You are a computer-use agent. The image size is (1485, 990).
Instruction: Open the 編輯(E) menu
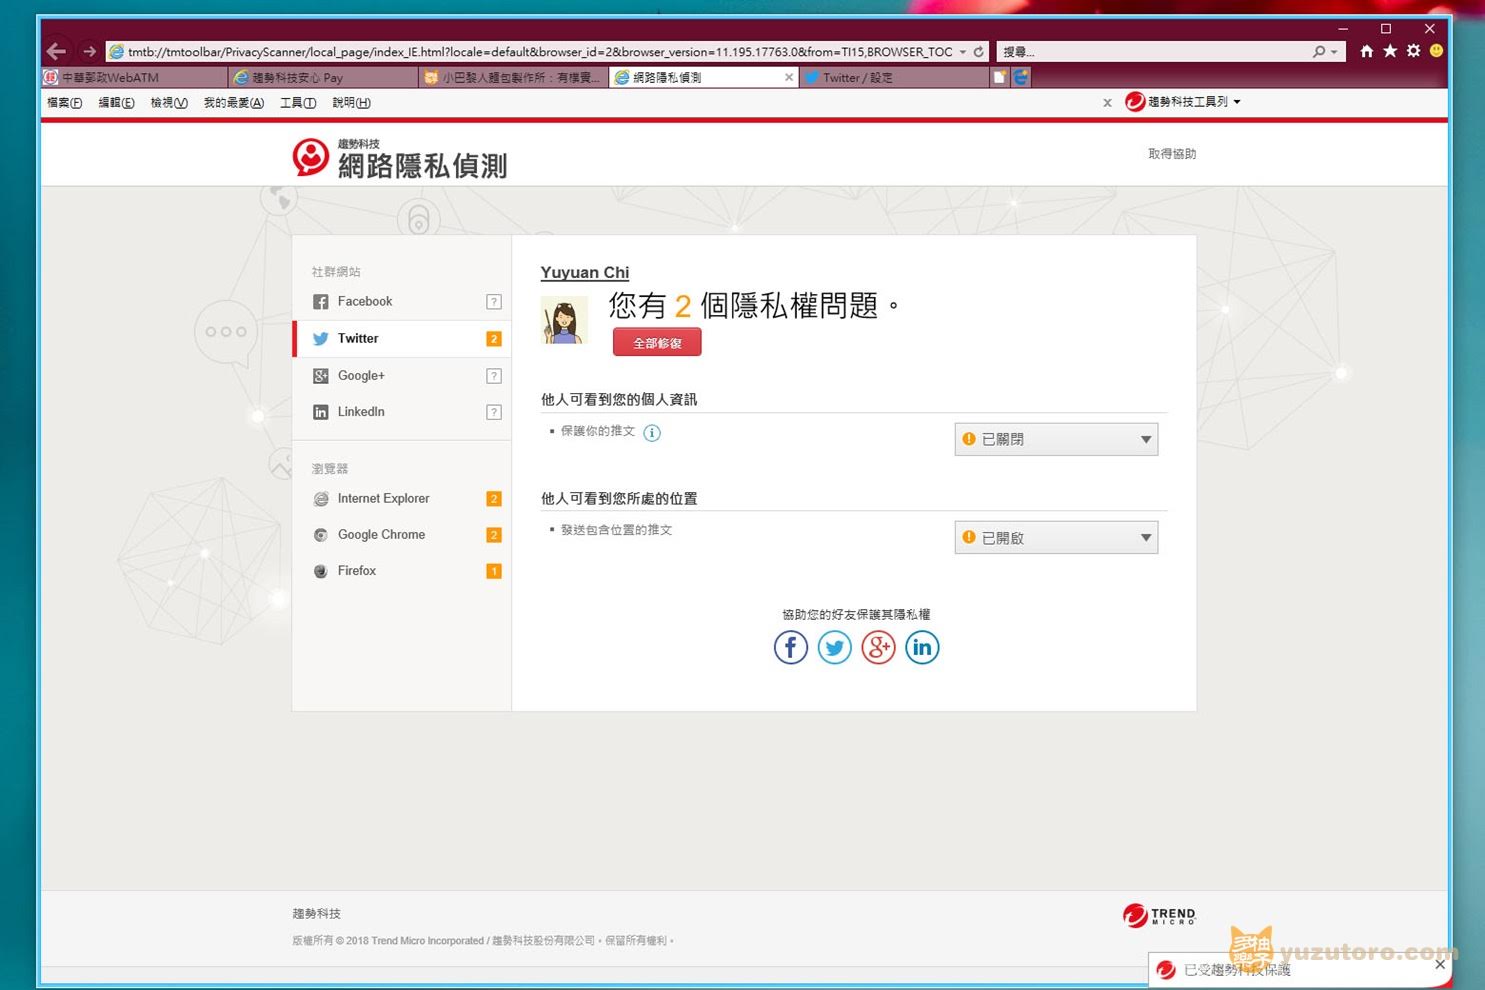click(x=117, y=103)
